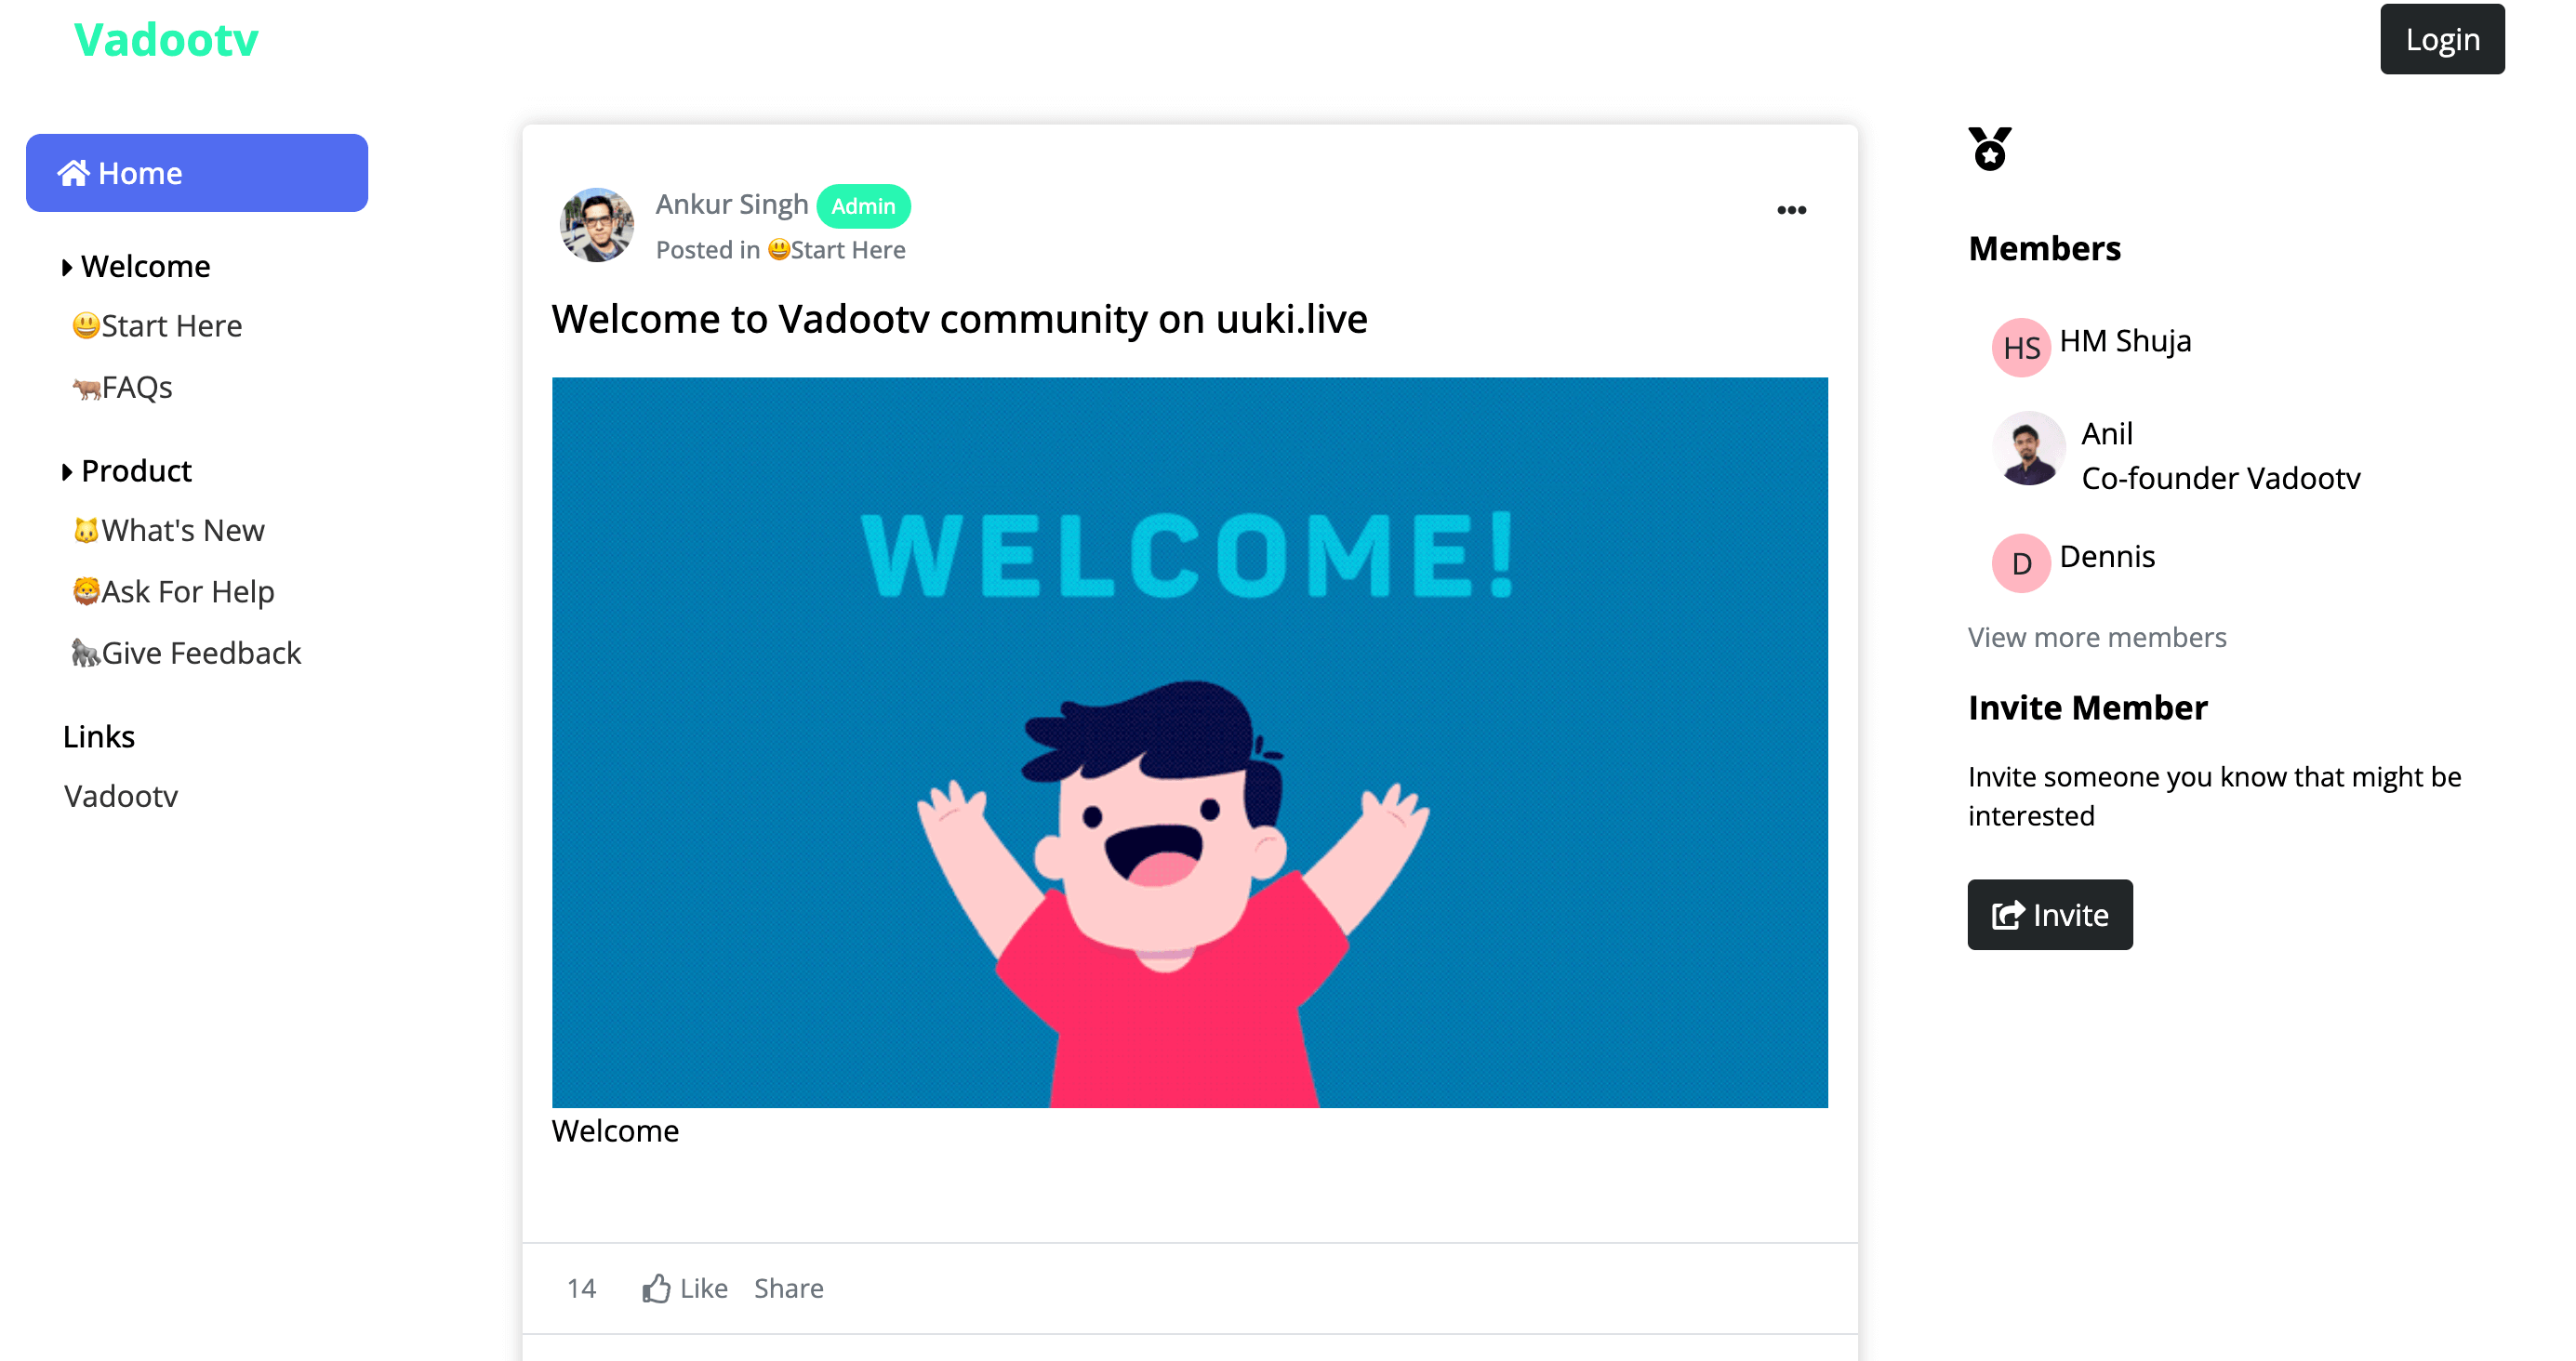Open the Vadootv link under Links
2576x1361 pixels.
tap(120, 796)
